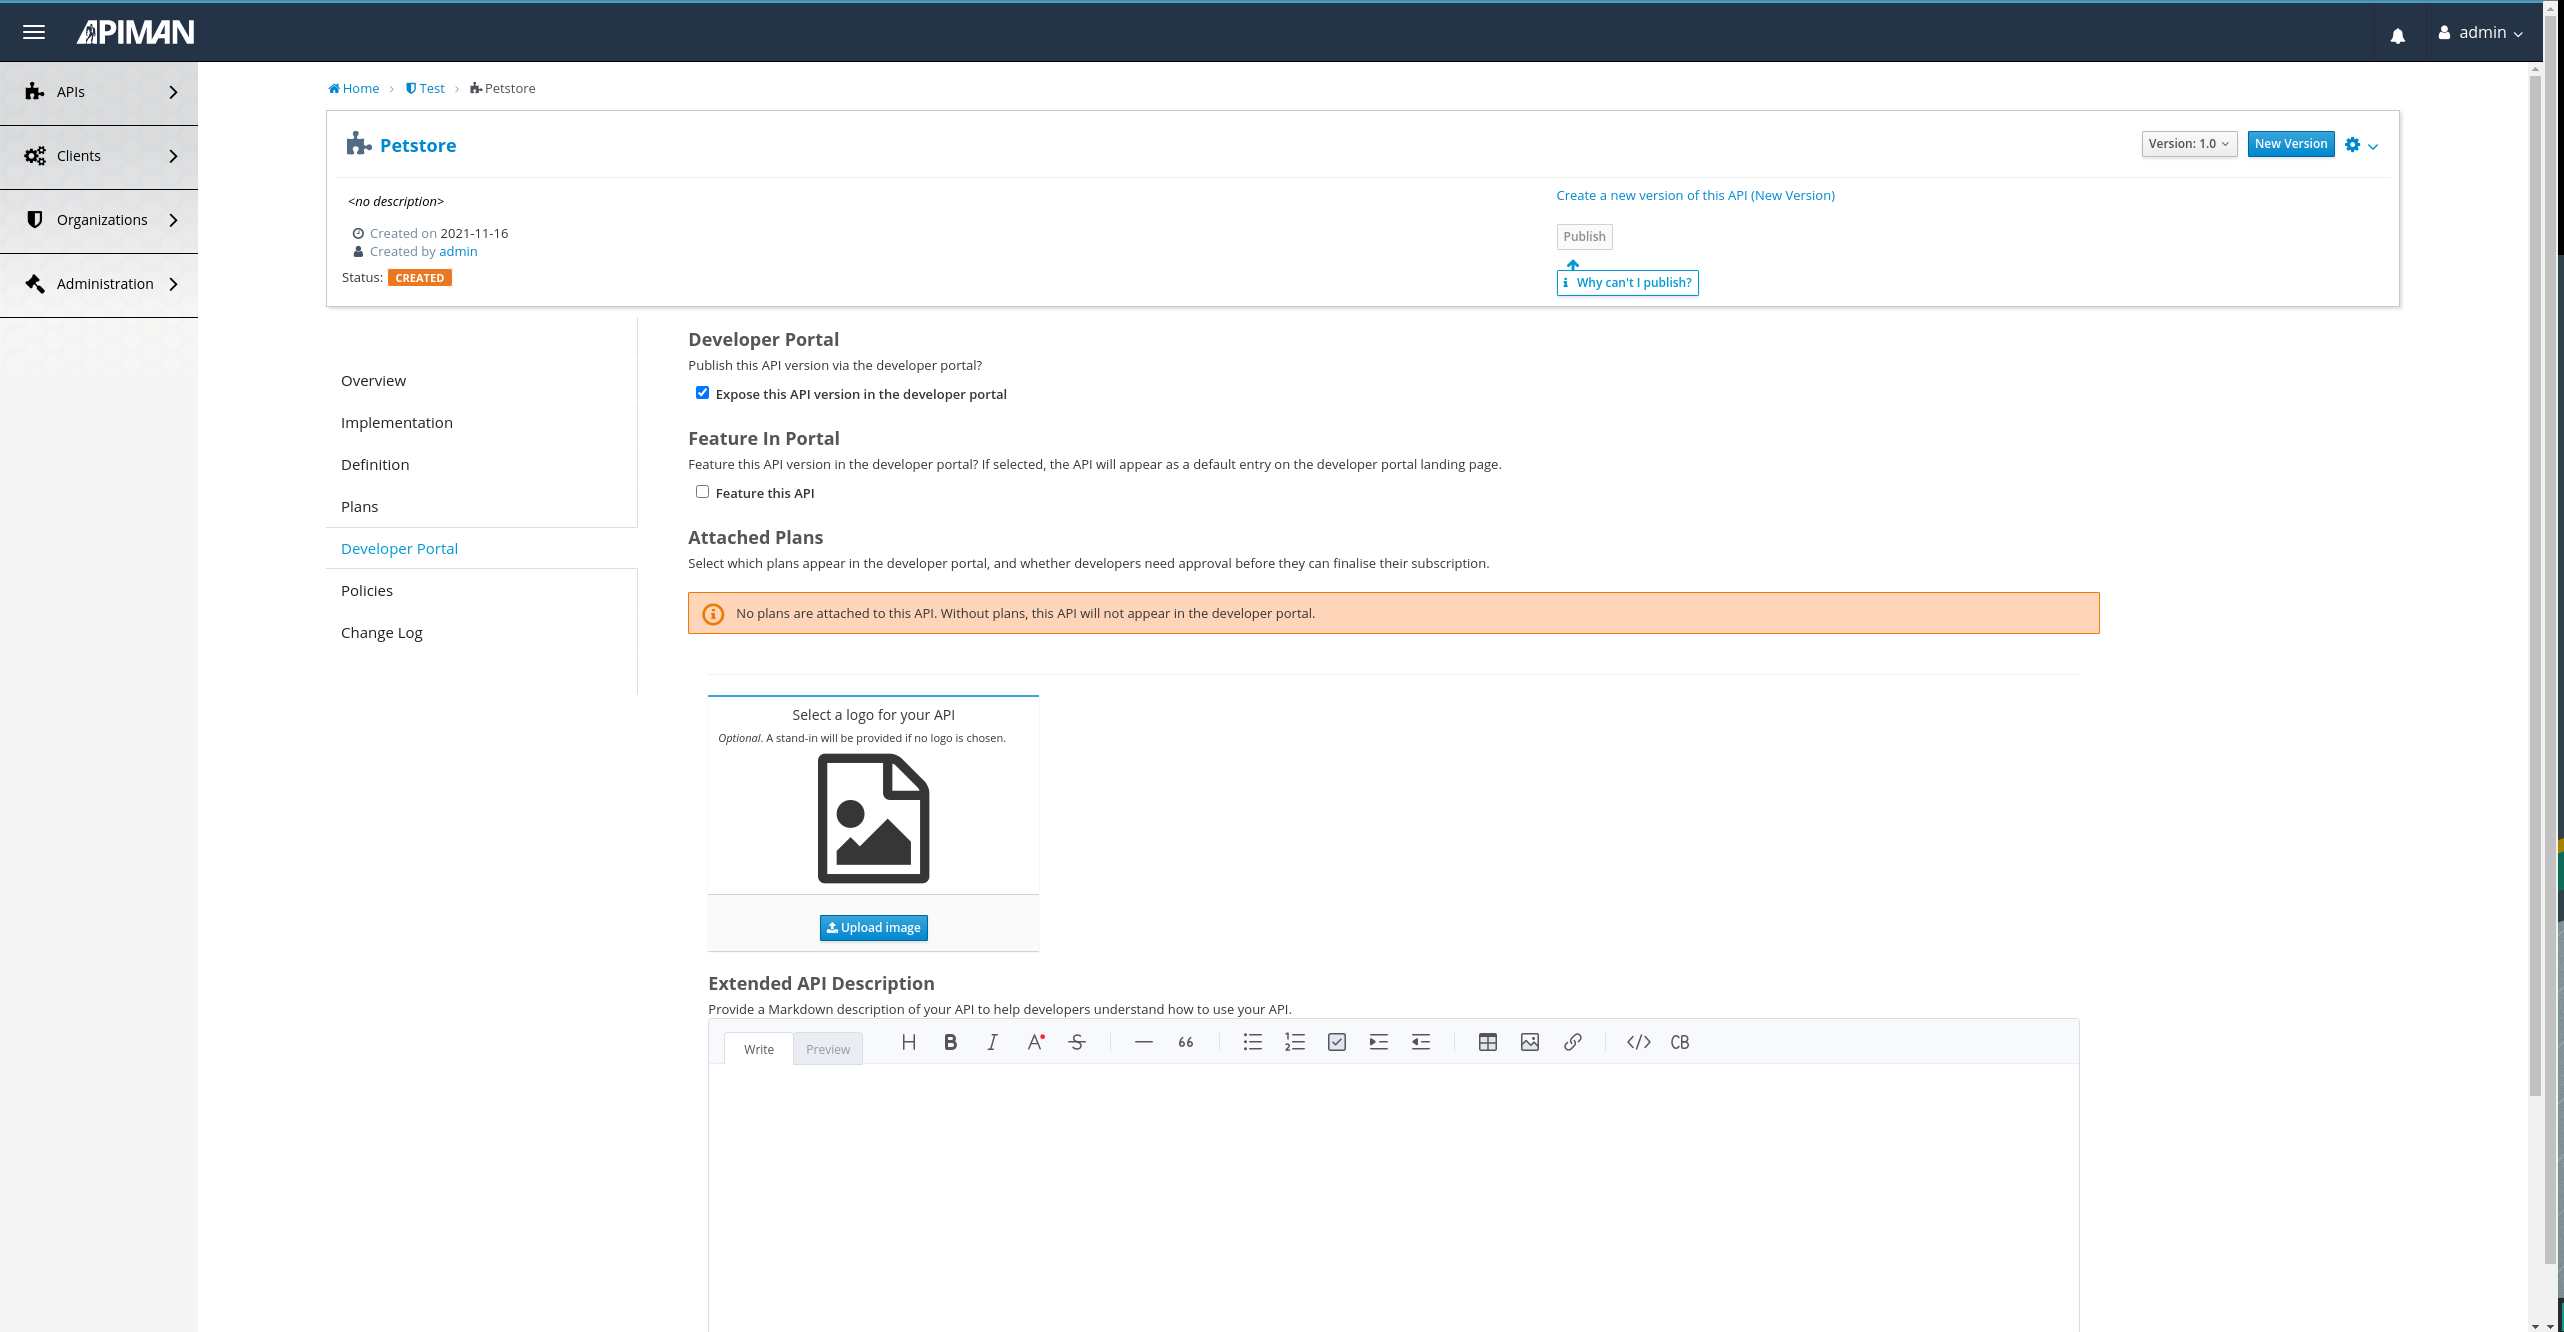Open the Policies section in the sidebar

[367, 590]
